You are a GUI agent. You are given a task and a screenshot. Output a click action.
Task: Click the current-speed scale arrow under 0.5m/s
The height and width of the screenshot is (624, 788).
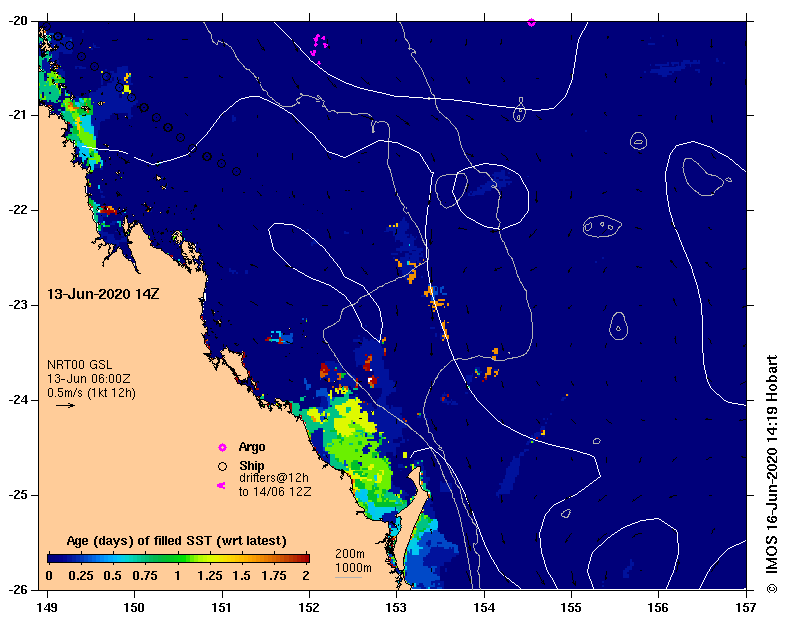click(x=65, y=405)
